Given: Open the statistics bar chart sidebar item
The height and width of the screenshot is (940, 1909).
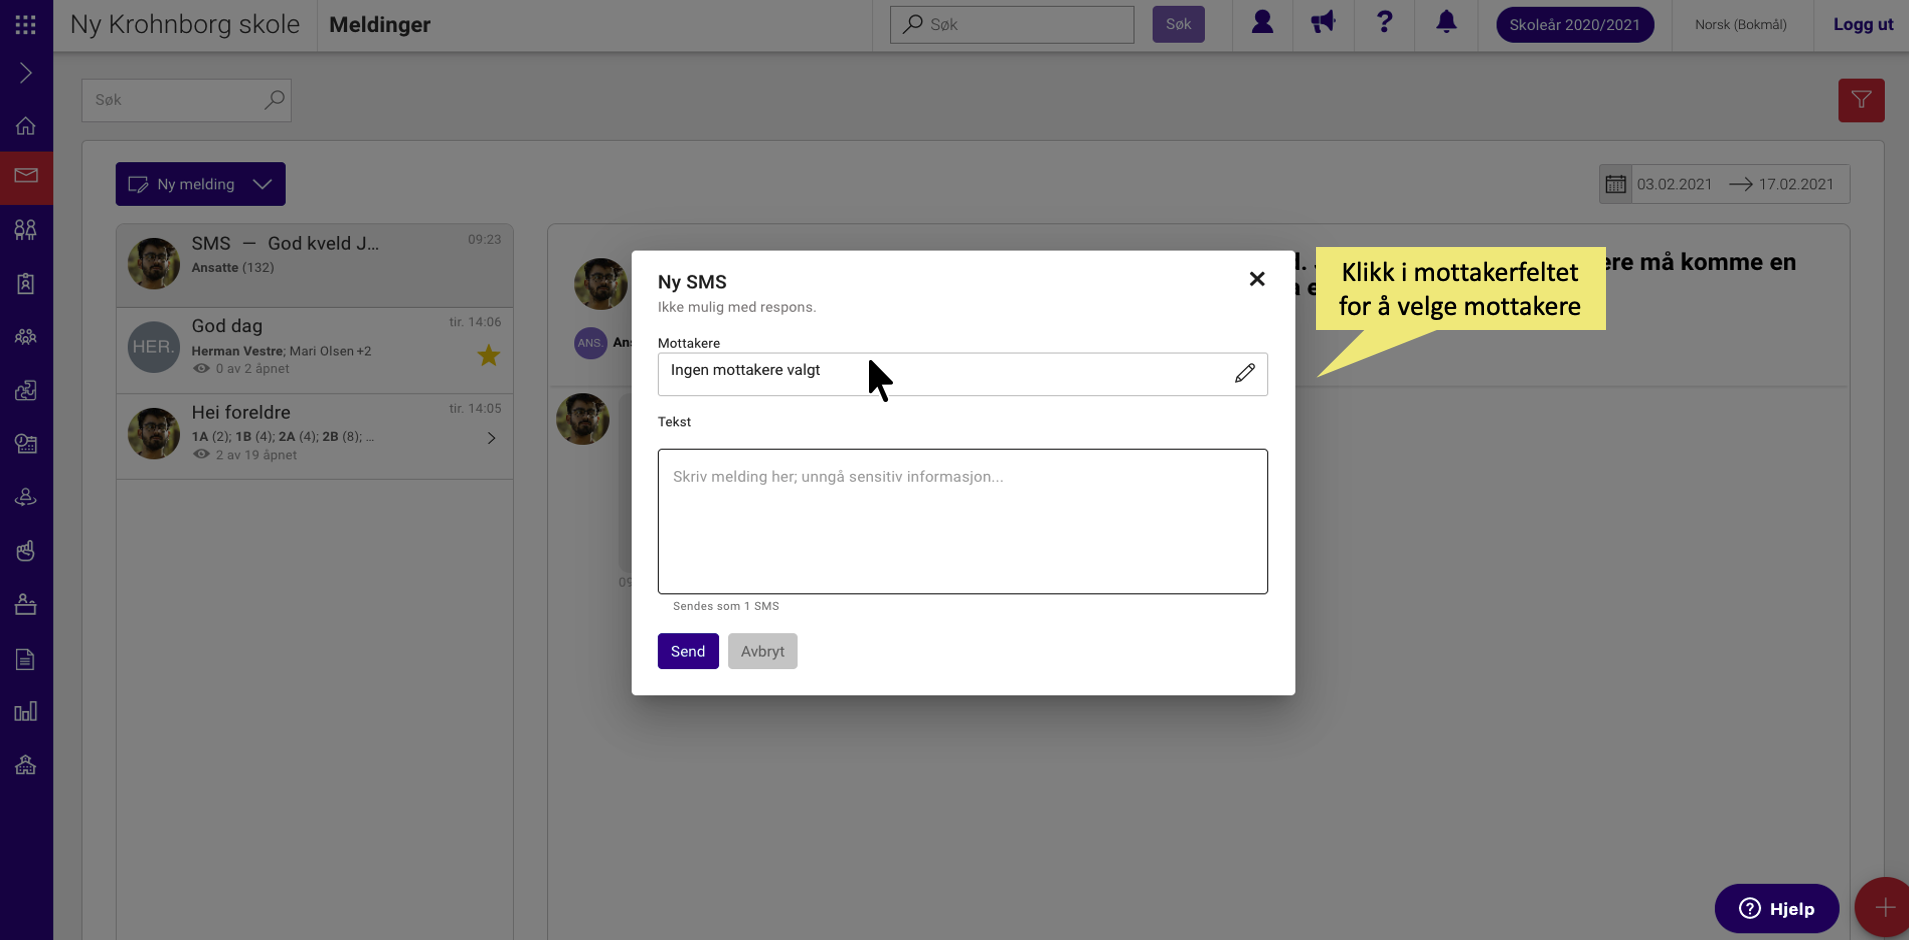Looking at the screenshot, I should pos(26,712).
